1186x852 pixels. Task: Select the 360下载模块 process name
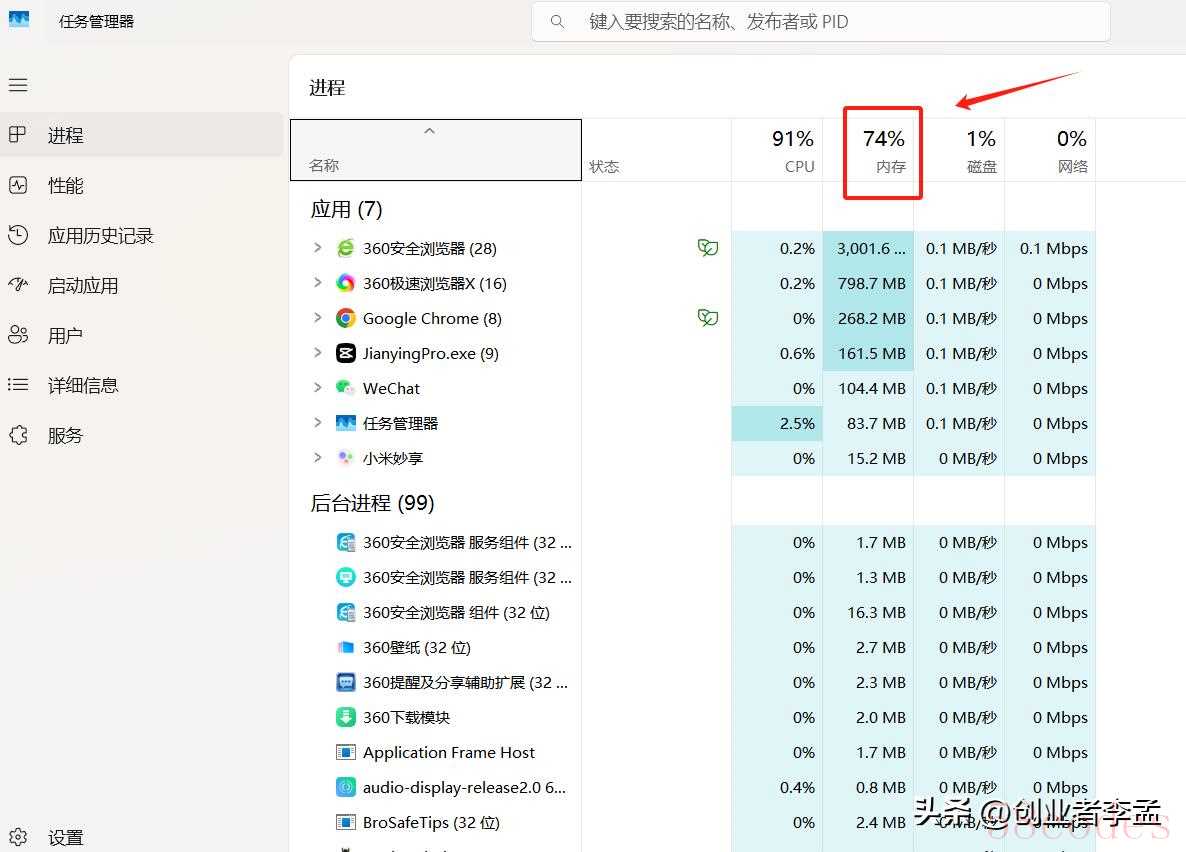click(x=406, y=717)
